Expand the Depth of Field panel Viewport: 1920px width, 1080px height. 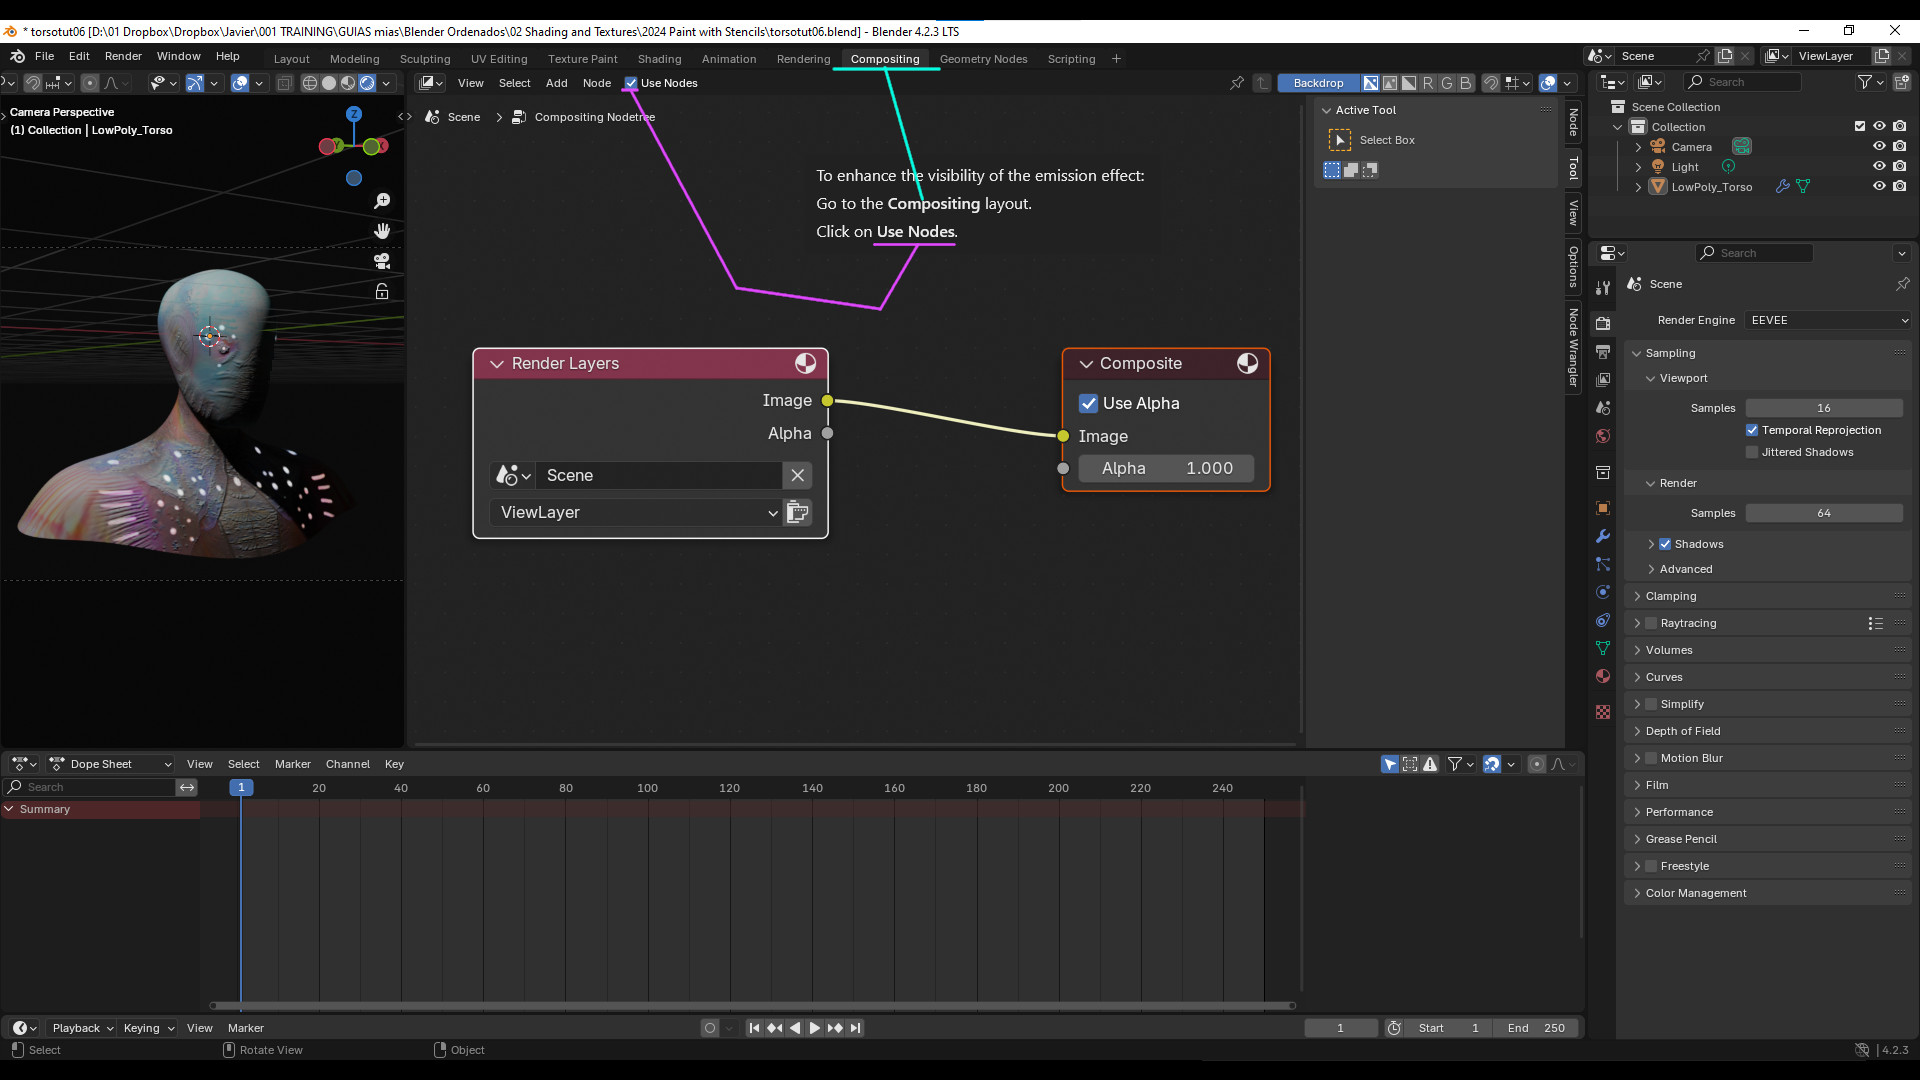[x=1768, y=731]
